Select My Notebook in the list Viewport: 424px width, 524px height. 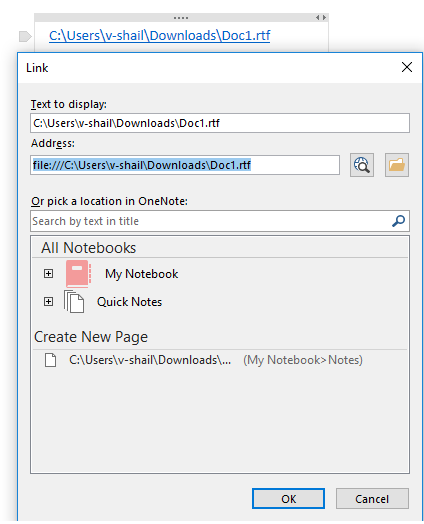(x=141, y=274)
